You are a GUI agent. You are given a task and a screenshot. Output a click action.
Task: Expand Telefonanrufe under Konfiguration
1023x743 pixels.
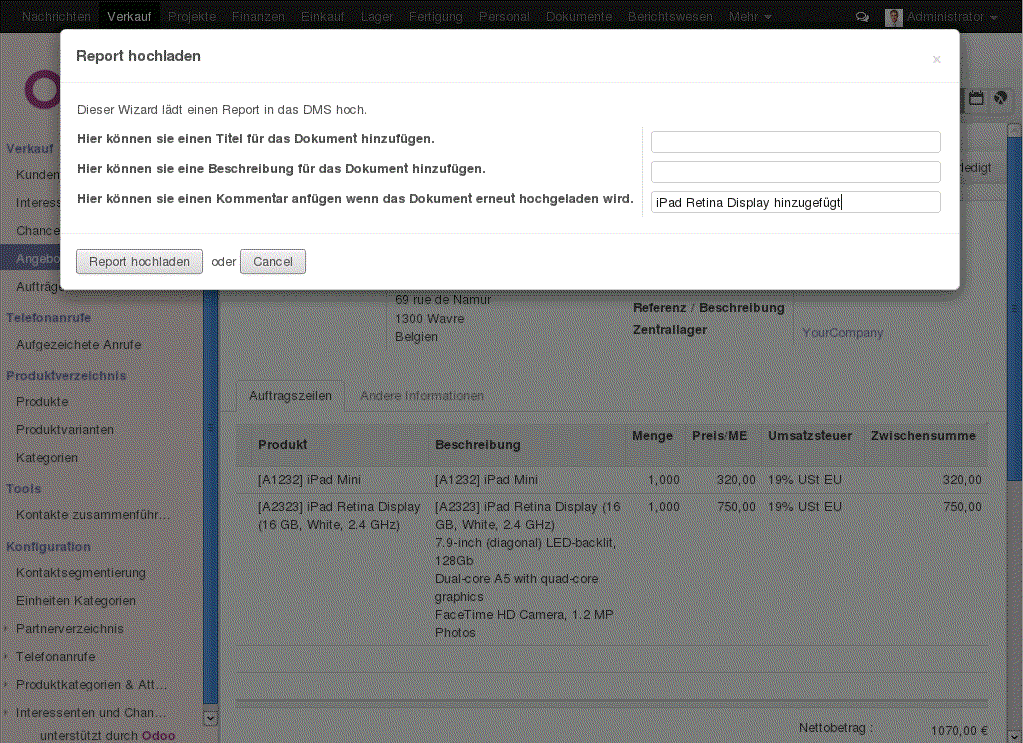55,657
